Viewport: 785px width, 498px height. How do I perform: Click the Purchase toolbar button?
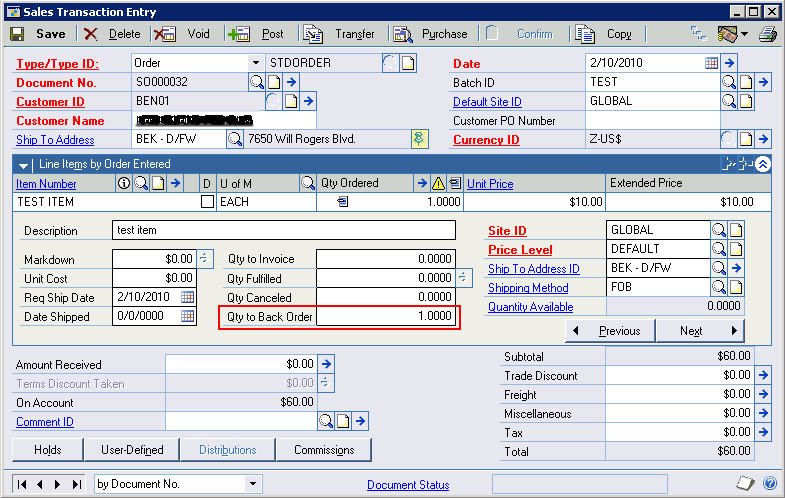(x=431, y=34)
